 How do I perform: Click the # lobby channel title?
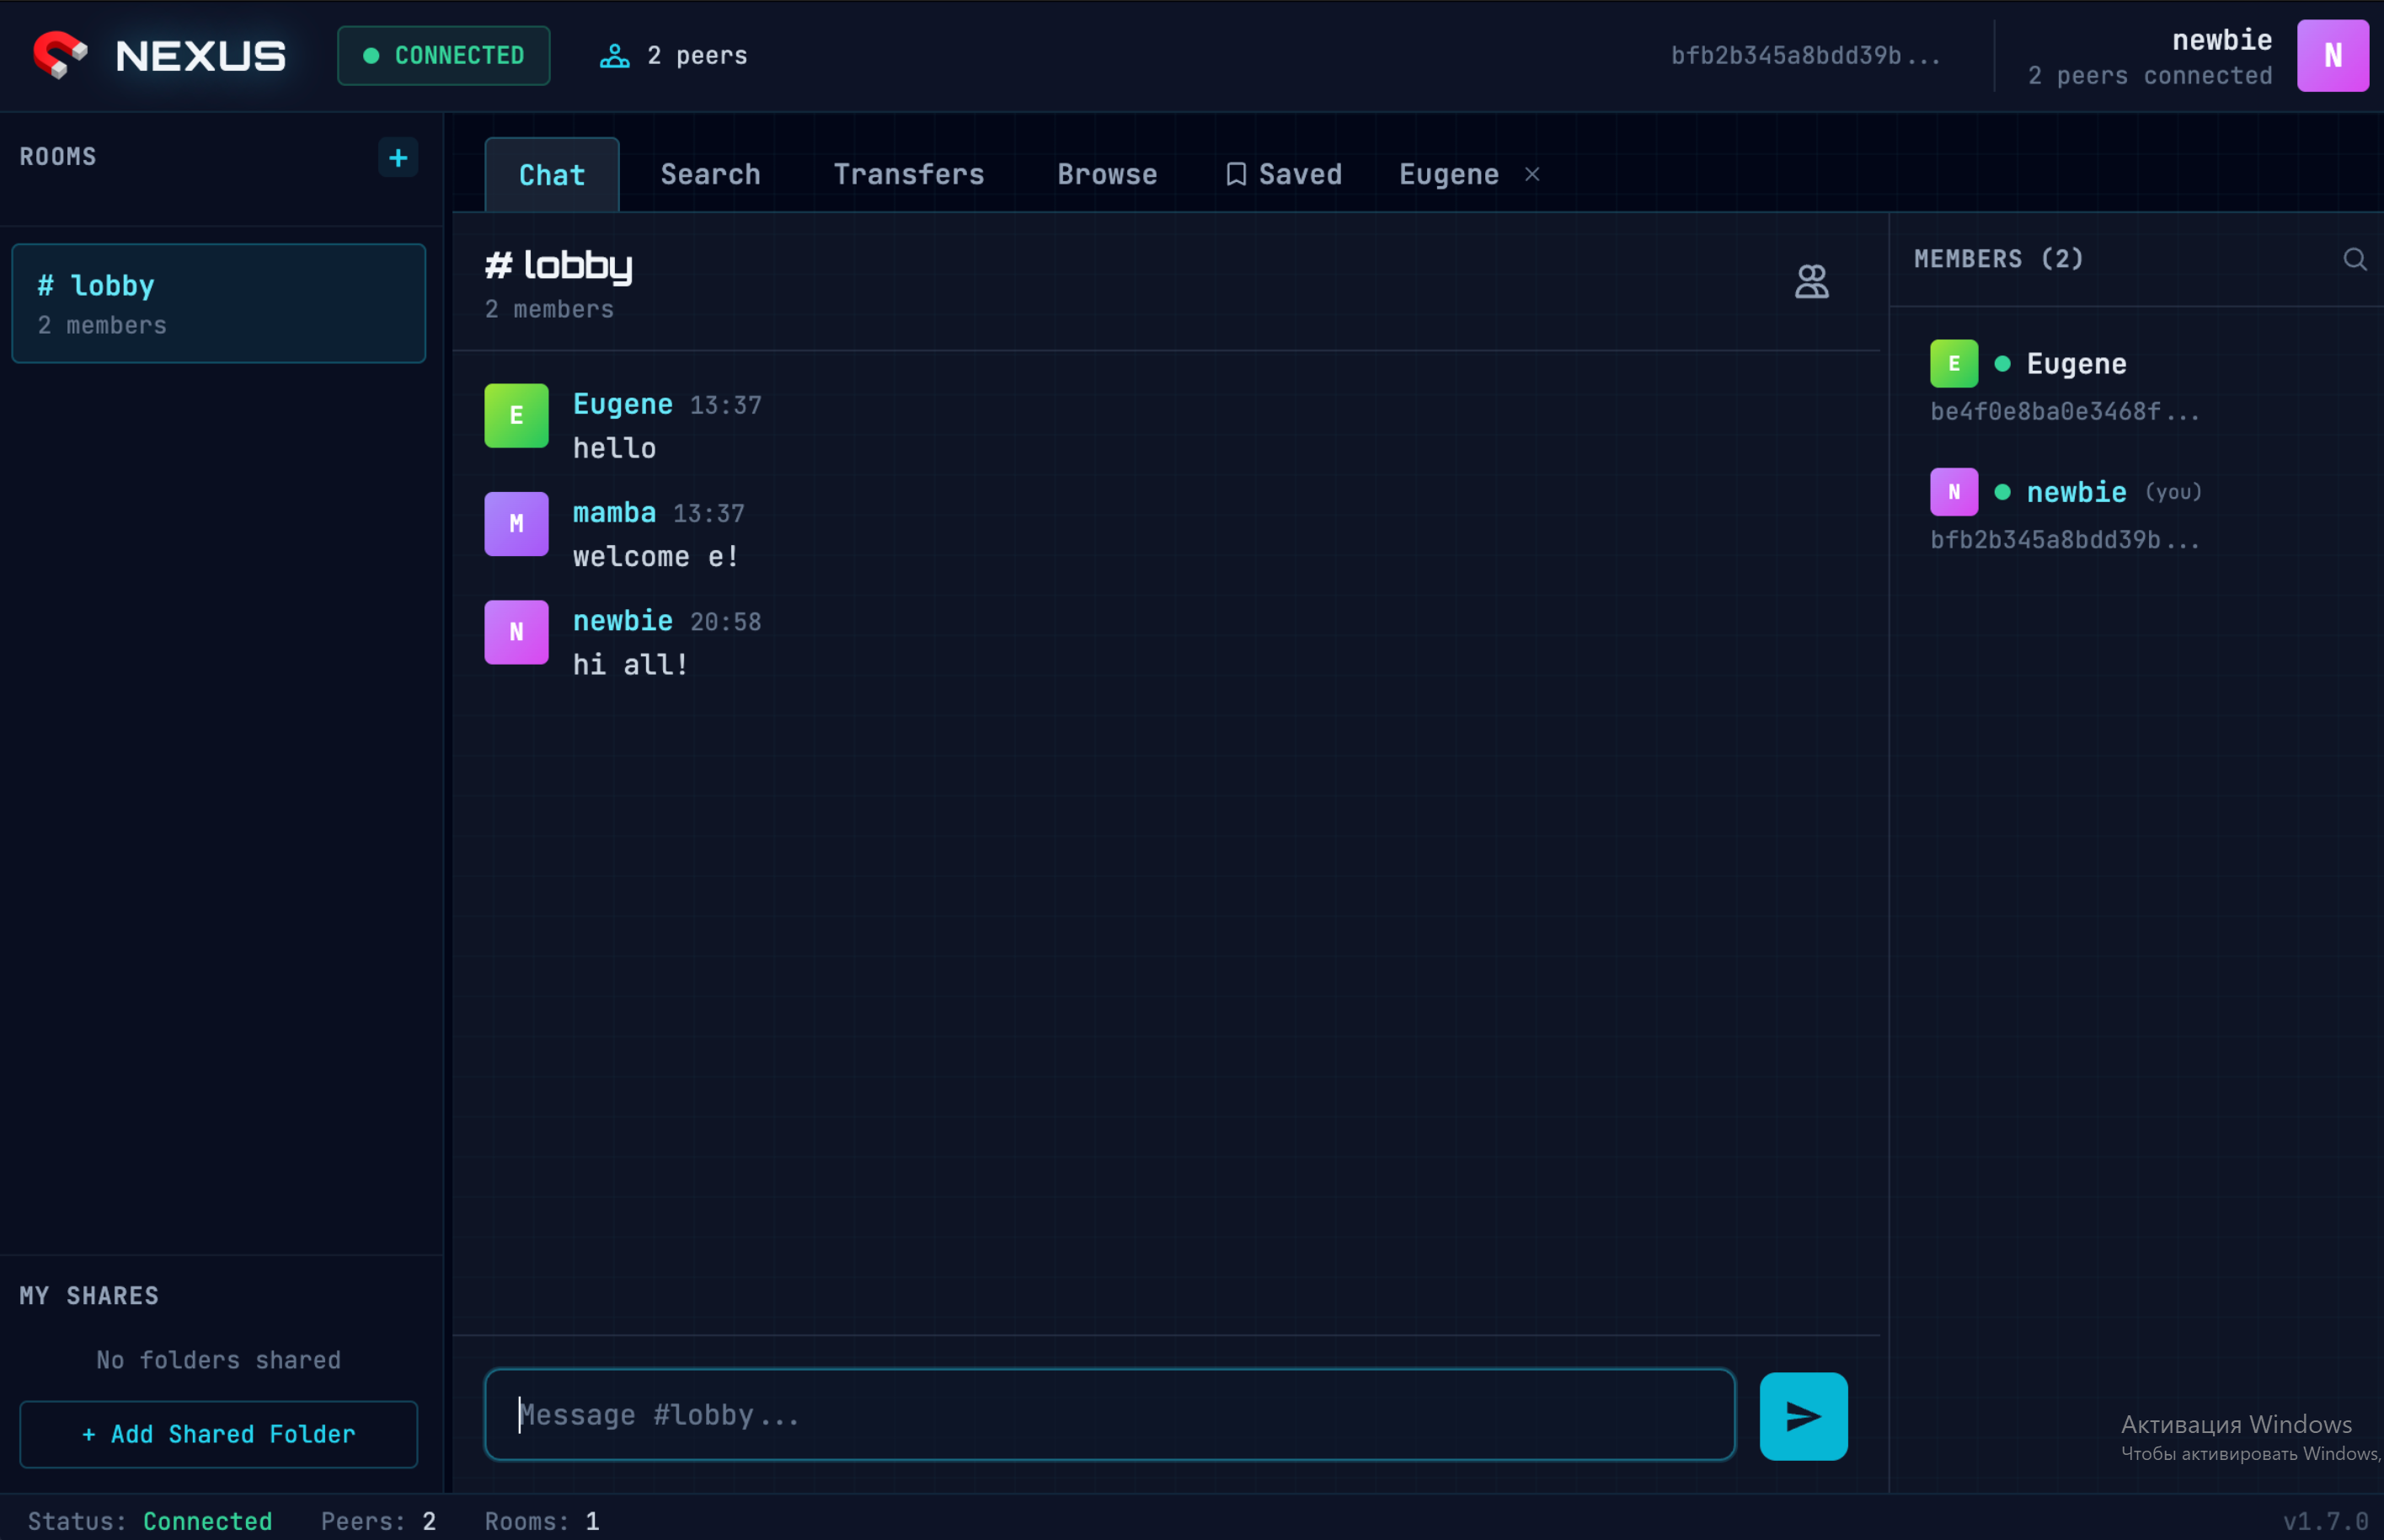coord(558,266)
